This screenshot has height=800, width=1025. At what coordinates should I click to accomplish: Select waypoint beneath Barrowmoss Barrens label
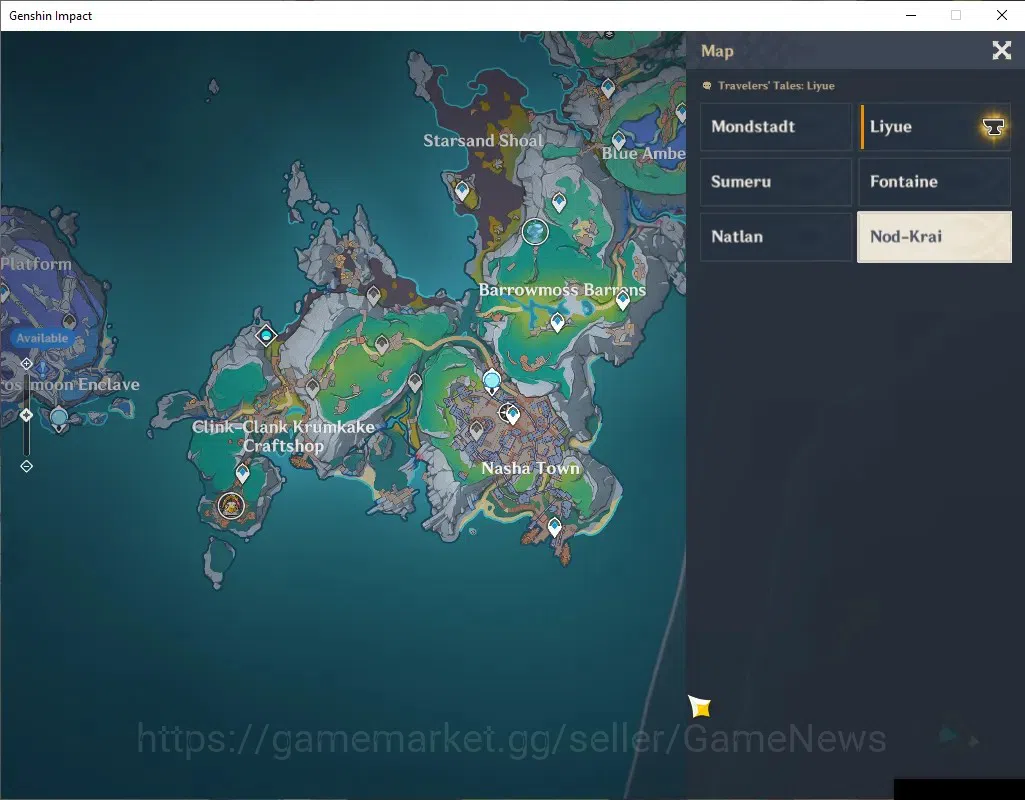click(557, 322)
